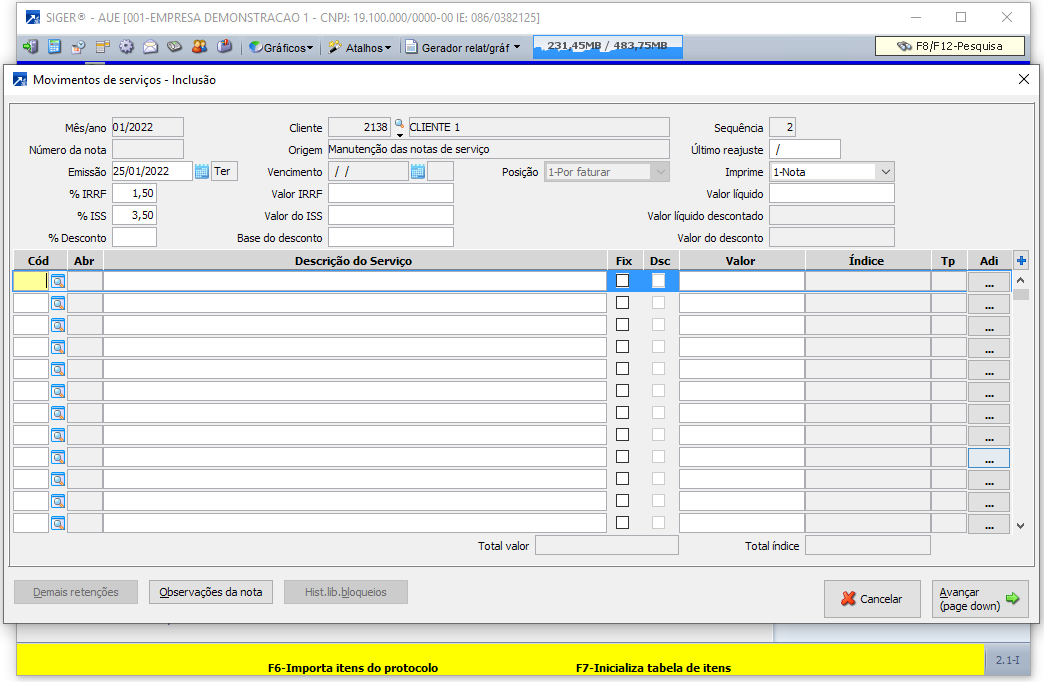Open the calendar picker next to Emissão date

202,172
